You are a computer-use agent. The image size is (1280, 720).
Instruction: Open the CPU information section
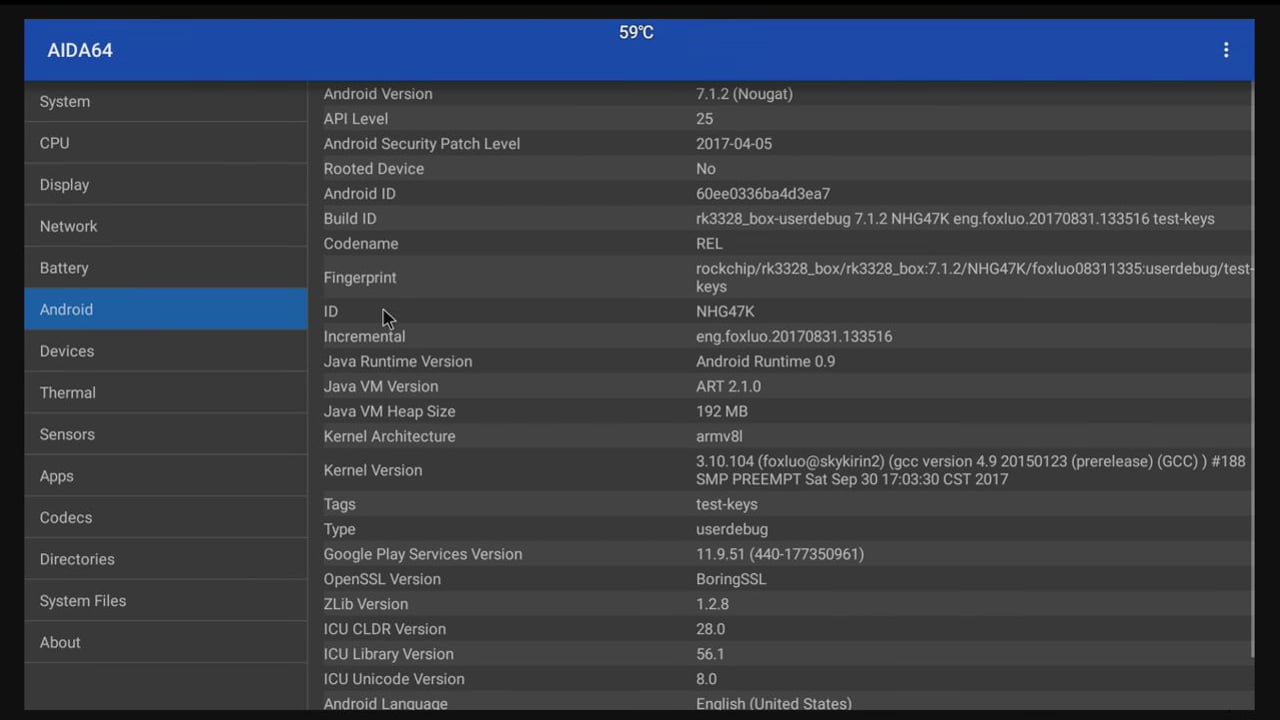tap(54, 143)
